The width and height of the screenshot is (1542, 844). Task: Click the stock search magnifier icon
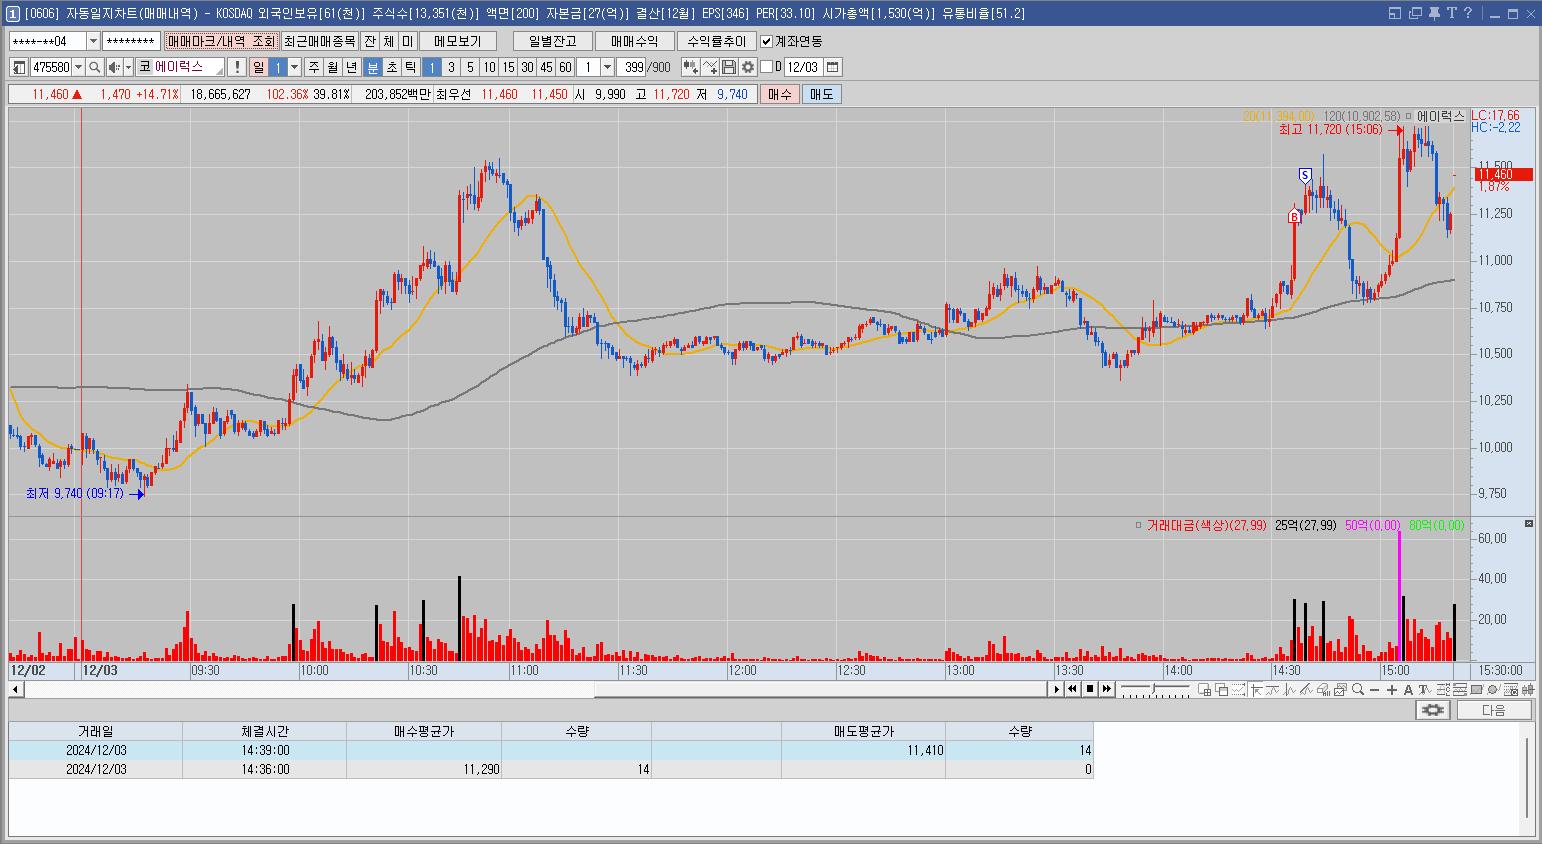pos(94,67)
